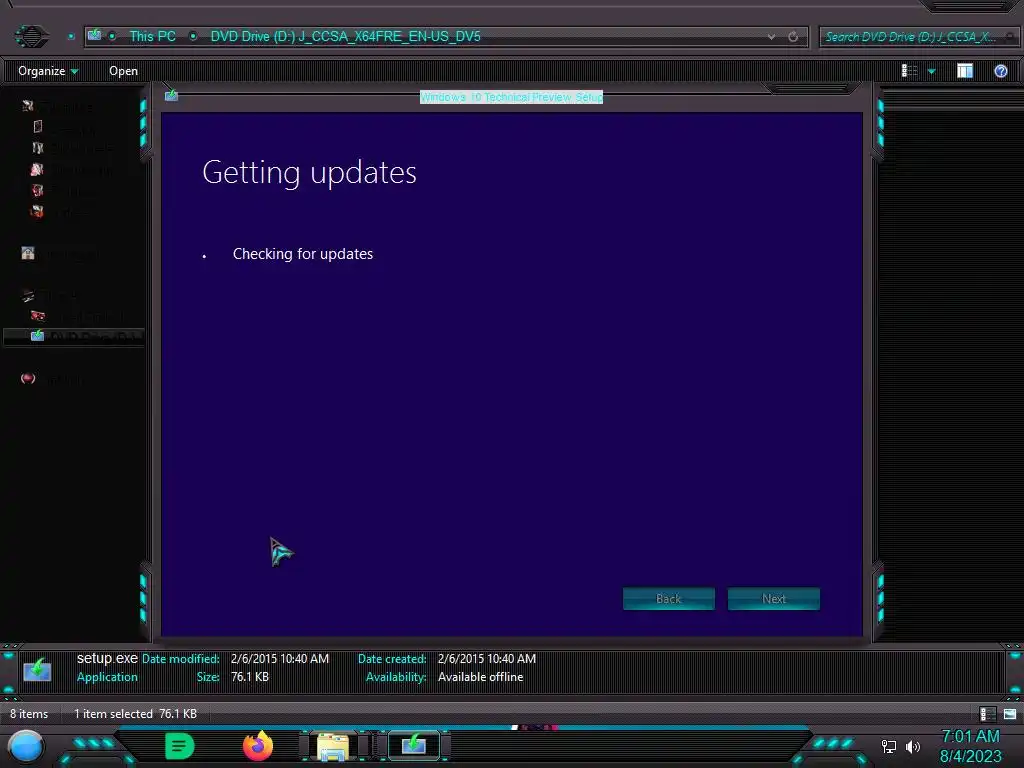Select This PC in the address bar
The width and height of the screenshot is (1024, 768).
coord(152,36)
